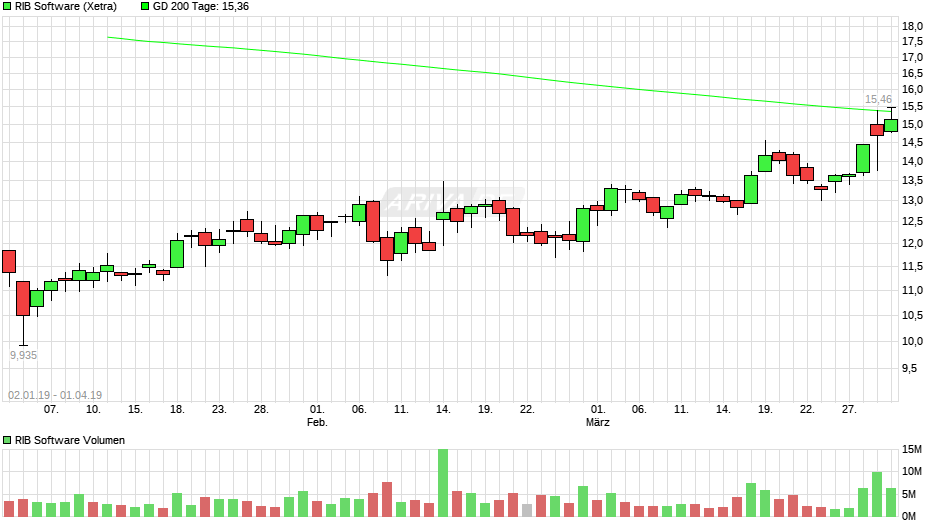The height and width of the screenshot is (526, 940).
Task: Click the 18,0 price axis label
Action: pos(912,26)
